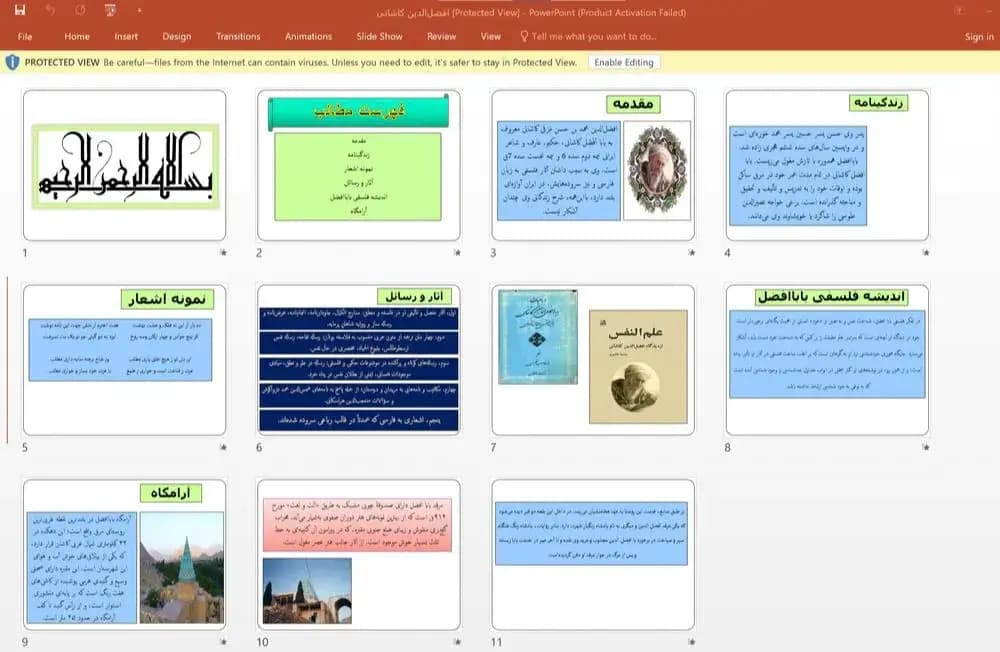This screenshot has height=652, width=1000.
Task: Click the Undo arrow icon
Action: [50, 10]
